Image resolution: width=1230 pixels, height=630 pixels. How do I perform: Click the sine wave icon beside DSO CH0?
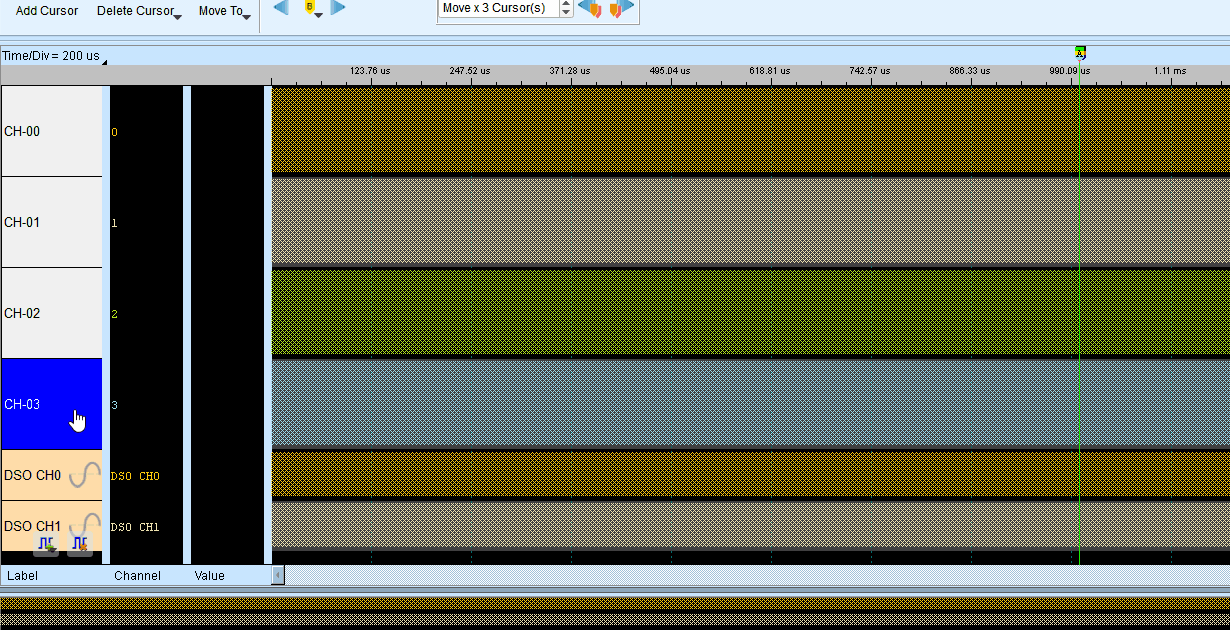coord(84,475)
